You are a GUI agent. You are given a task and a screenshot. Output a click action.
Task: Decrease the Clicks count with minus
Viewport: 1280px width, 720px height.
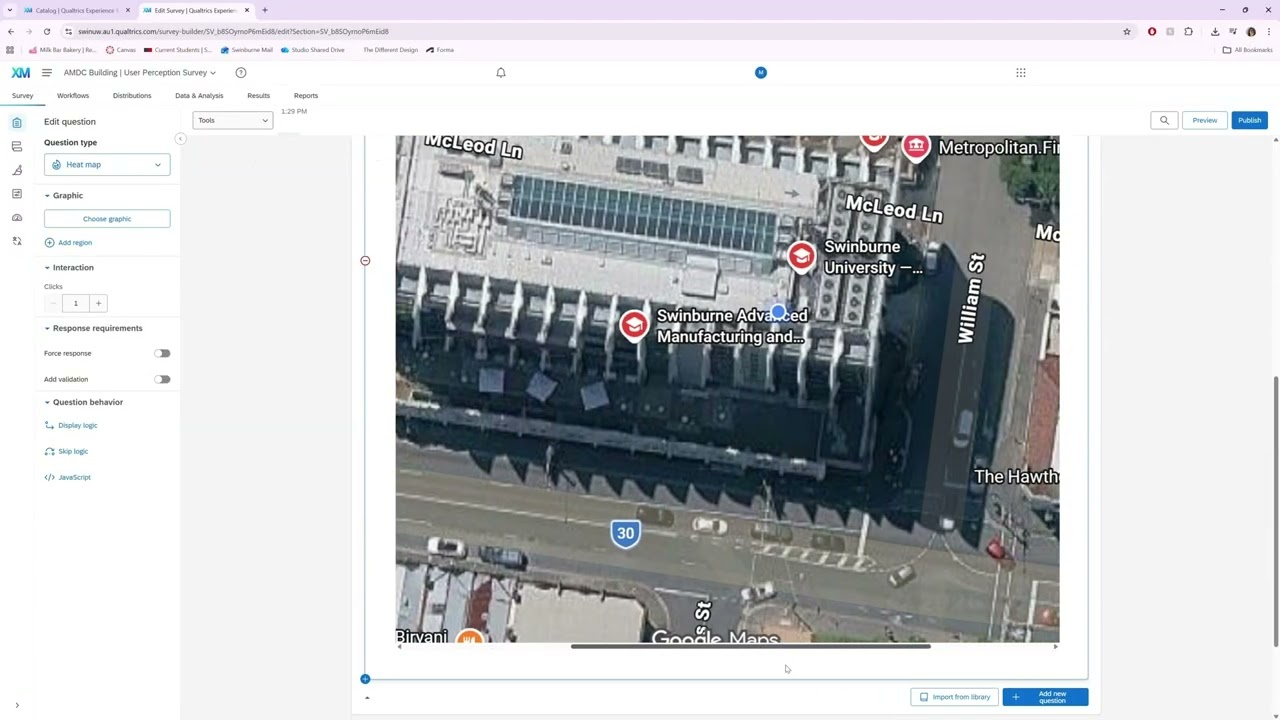tap(53, 303)
